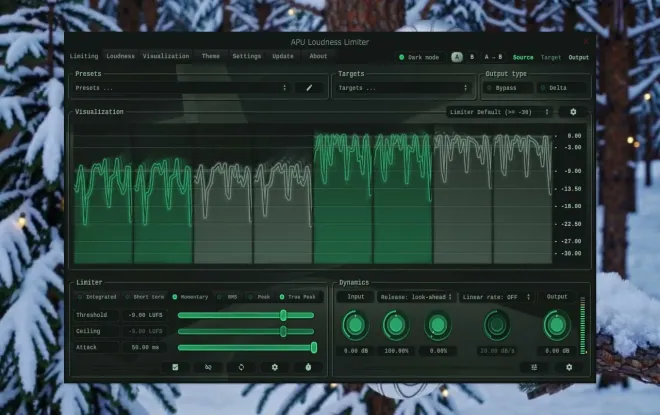Click the 0.00% value field

(x=438, y=351)
